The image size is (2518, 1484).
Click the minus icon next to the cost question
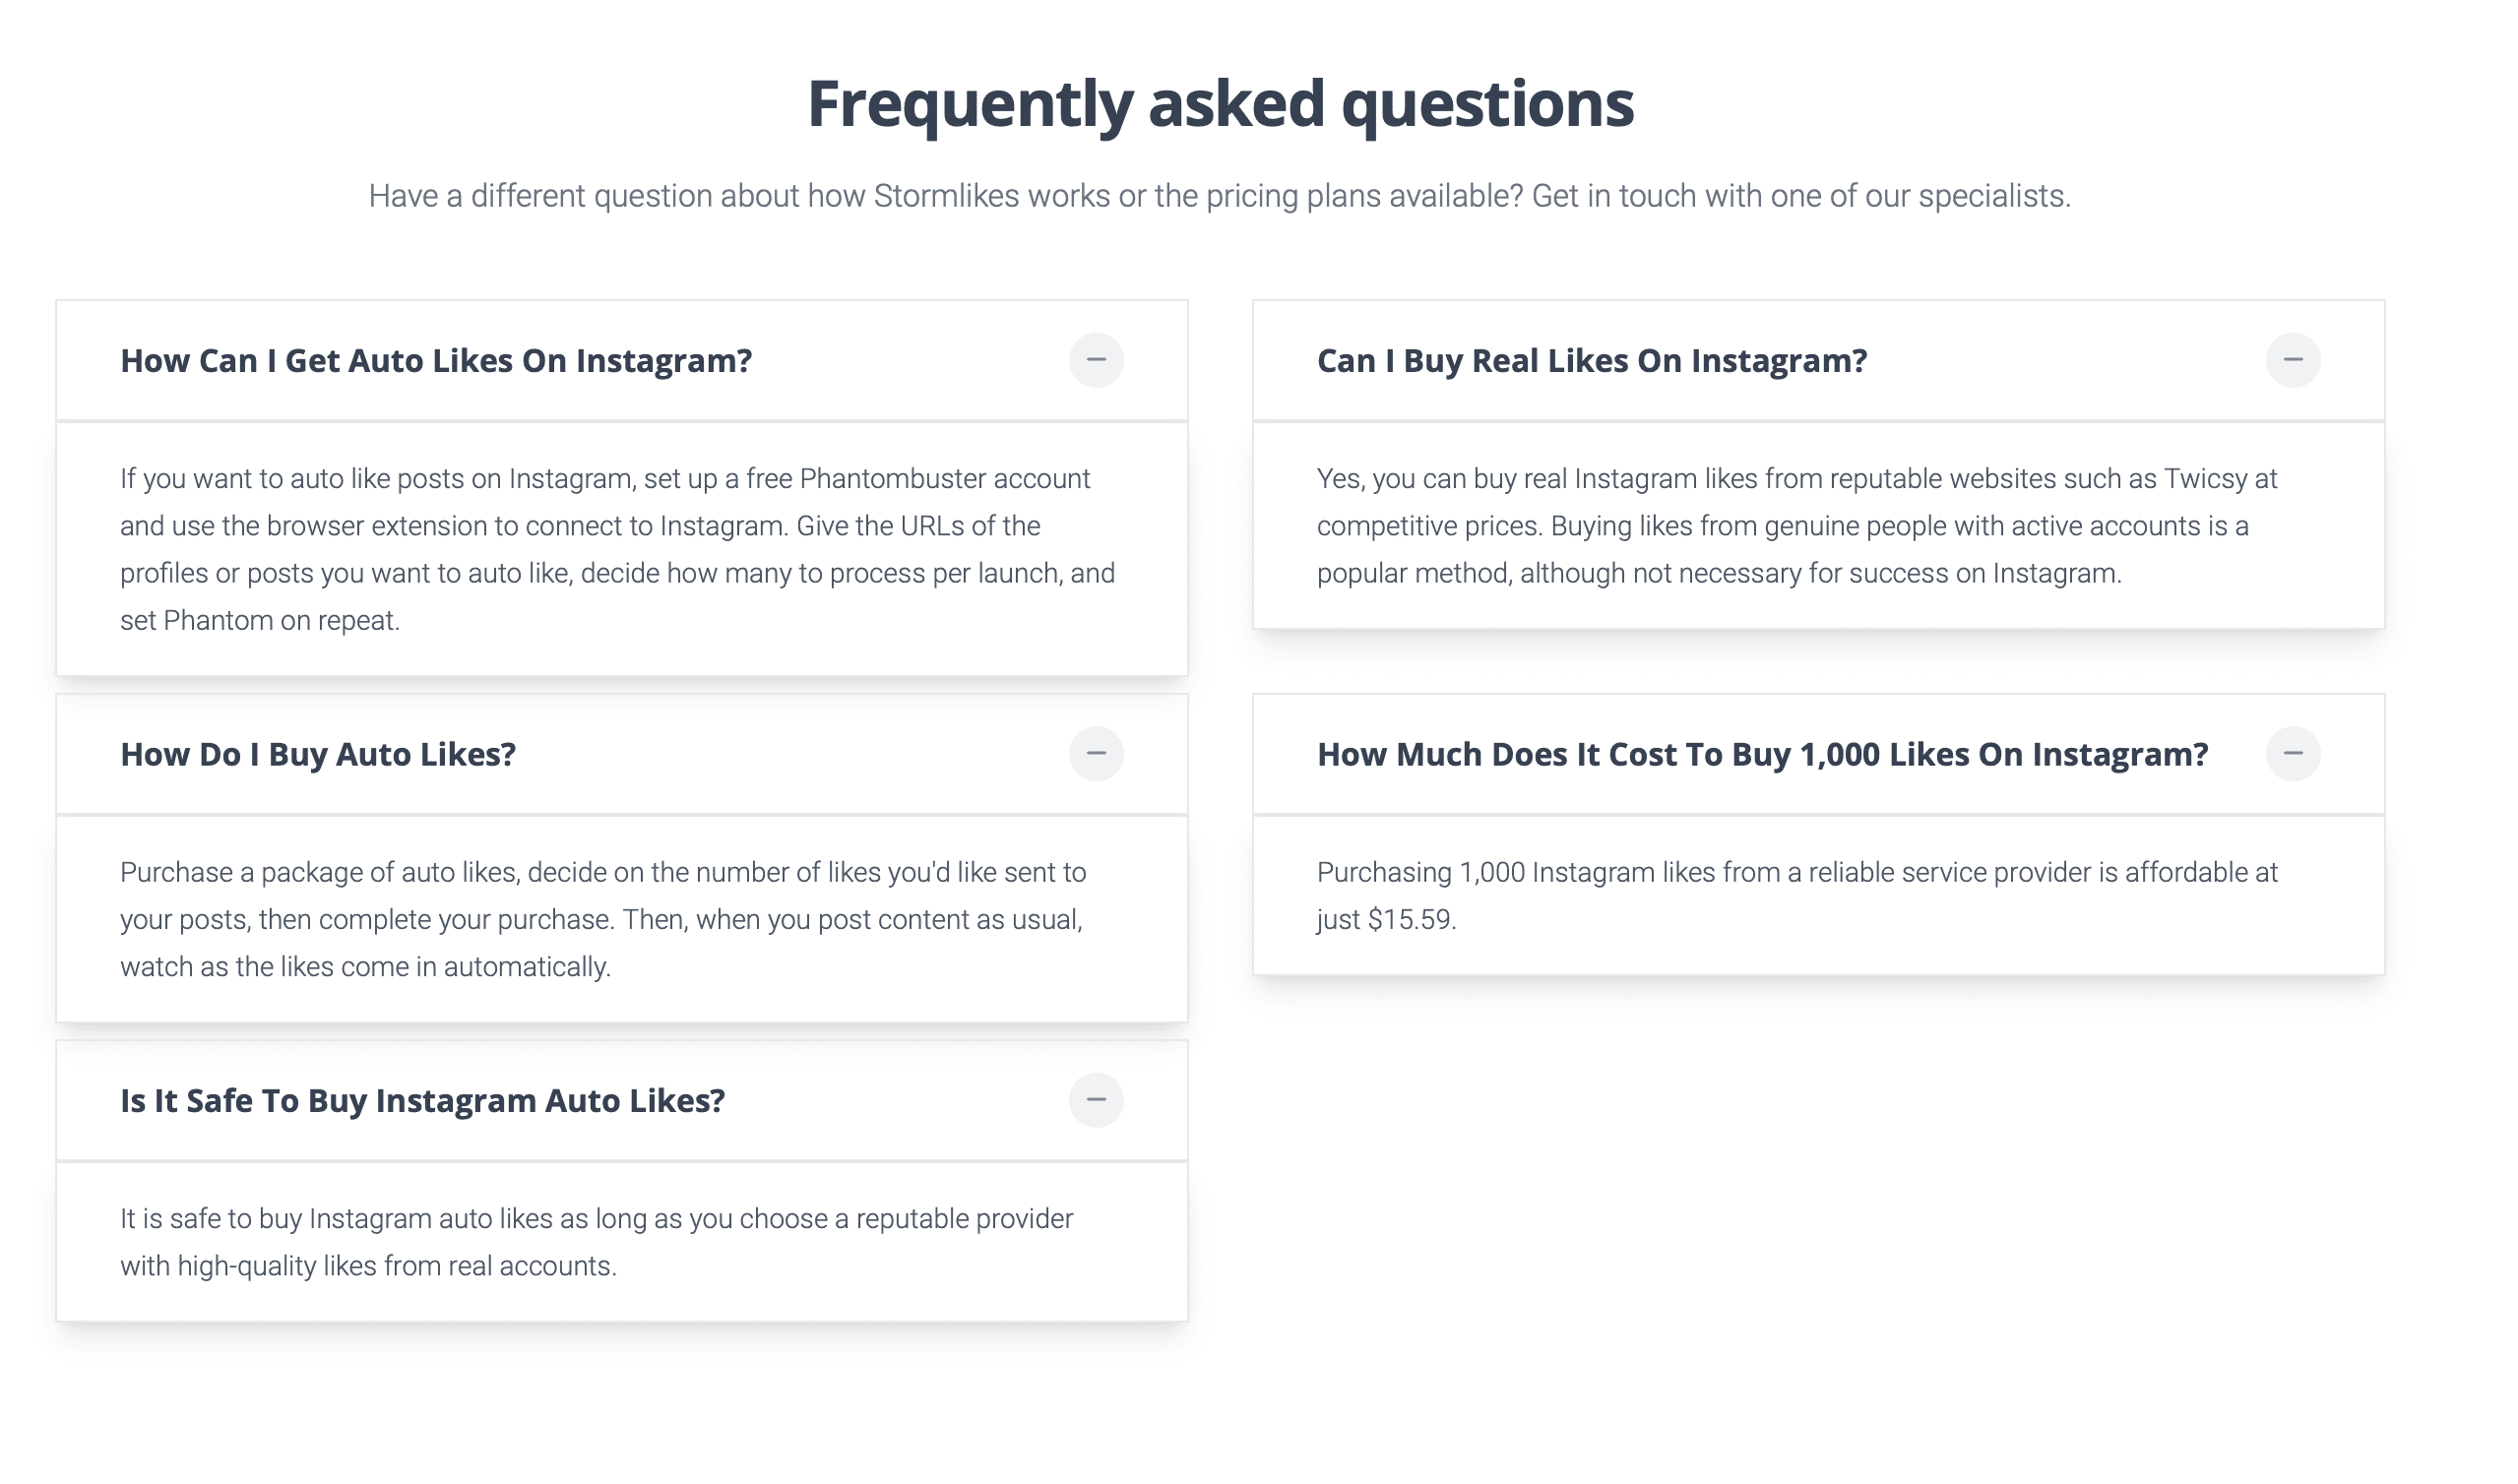2292,756
